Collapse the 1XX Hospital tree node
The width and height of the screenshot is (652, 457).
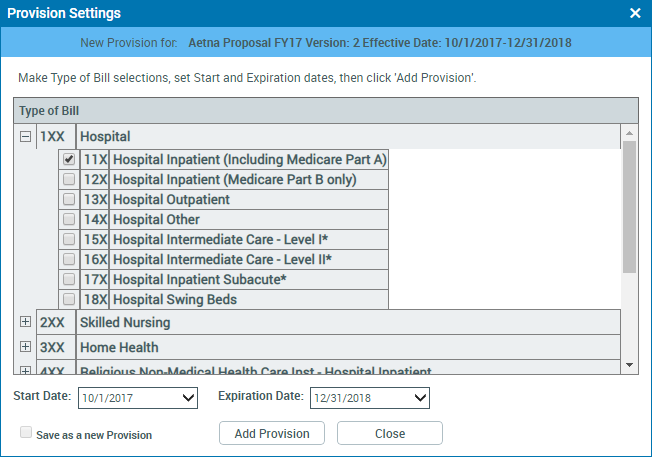point(25,136)
